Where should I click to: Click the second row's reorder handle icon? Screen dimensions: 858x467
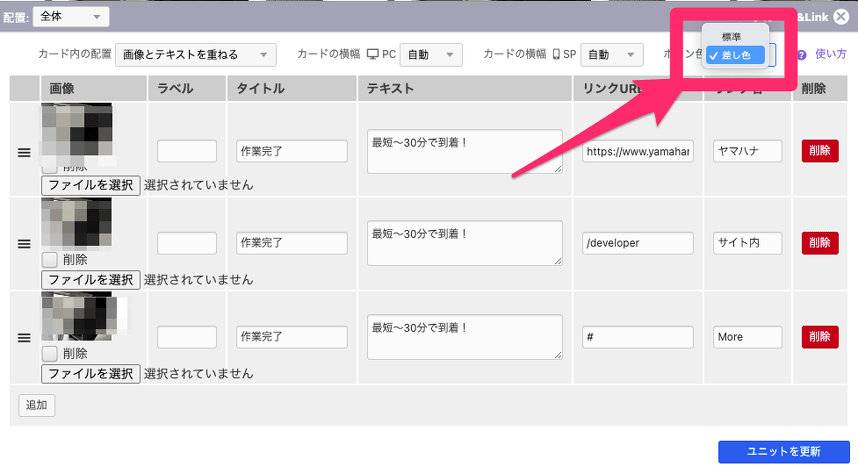pos(25,243)
